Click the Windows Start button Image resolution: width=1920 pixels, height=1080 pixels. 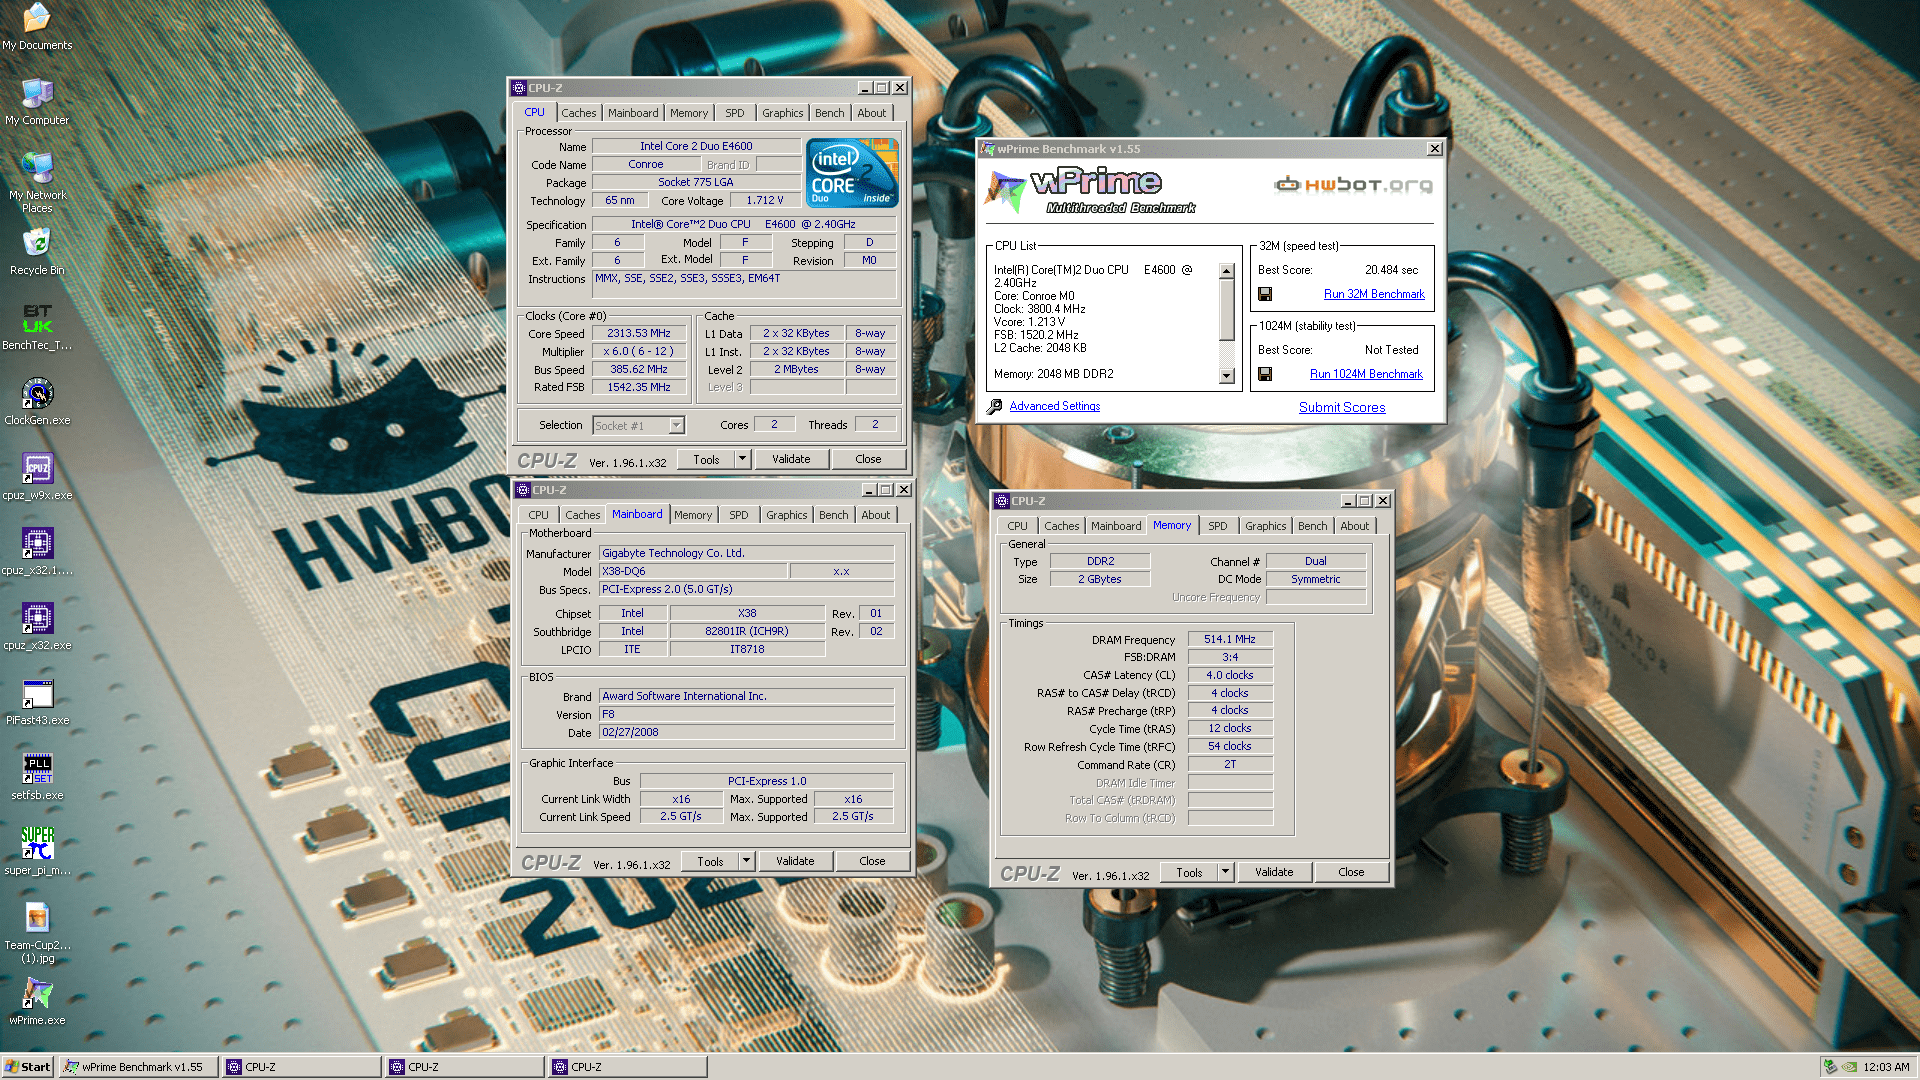click(28, 1067)
